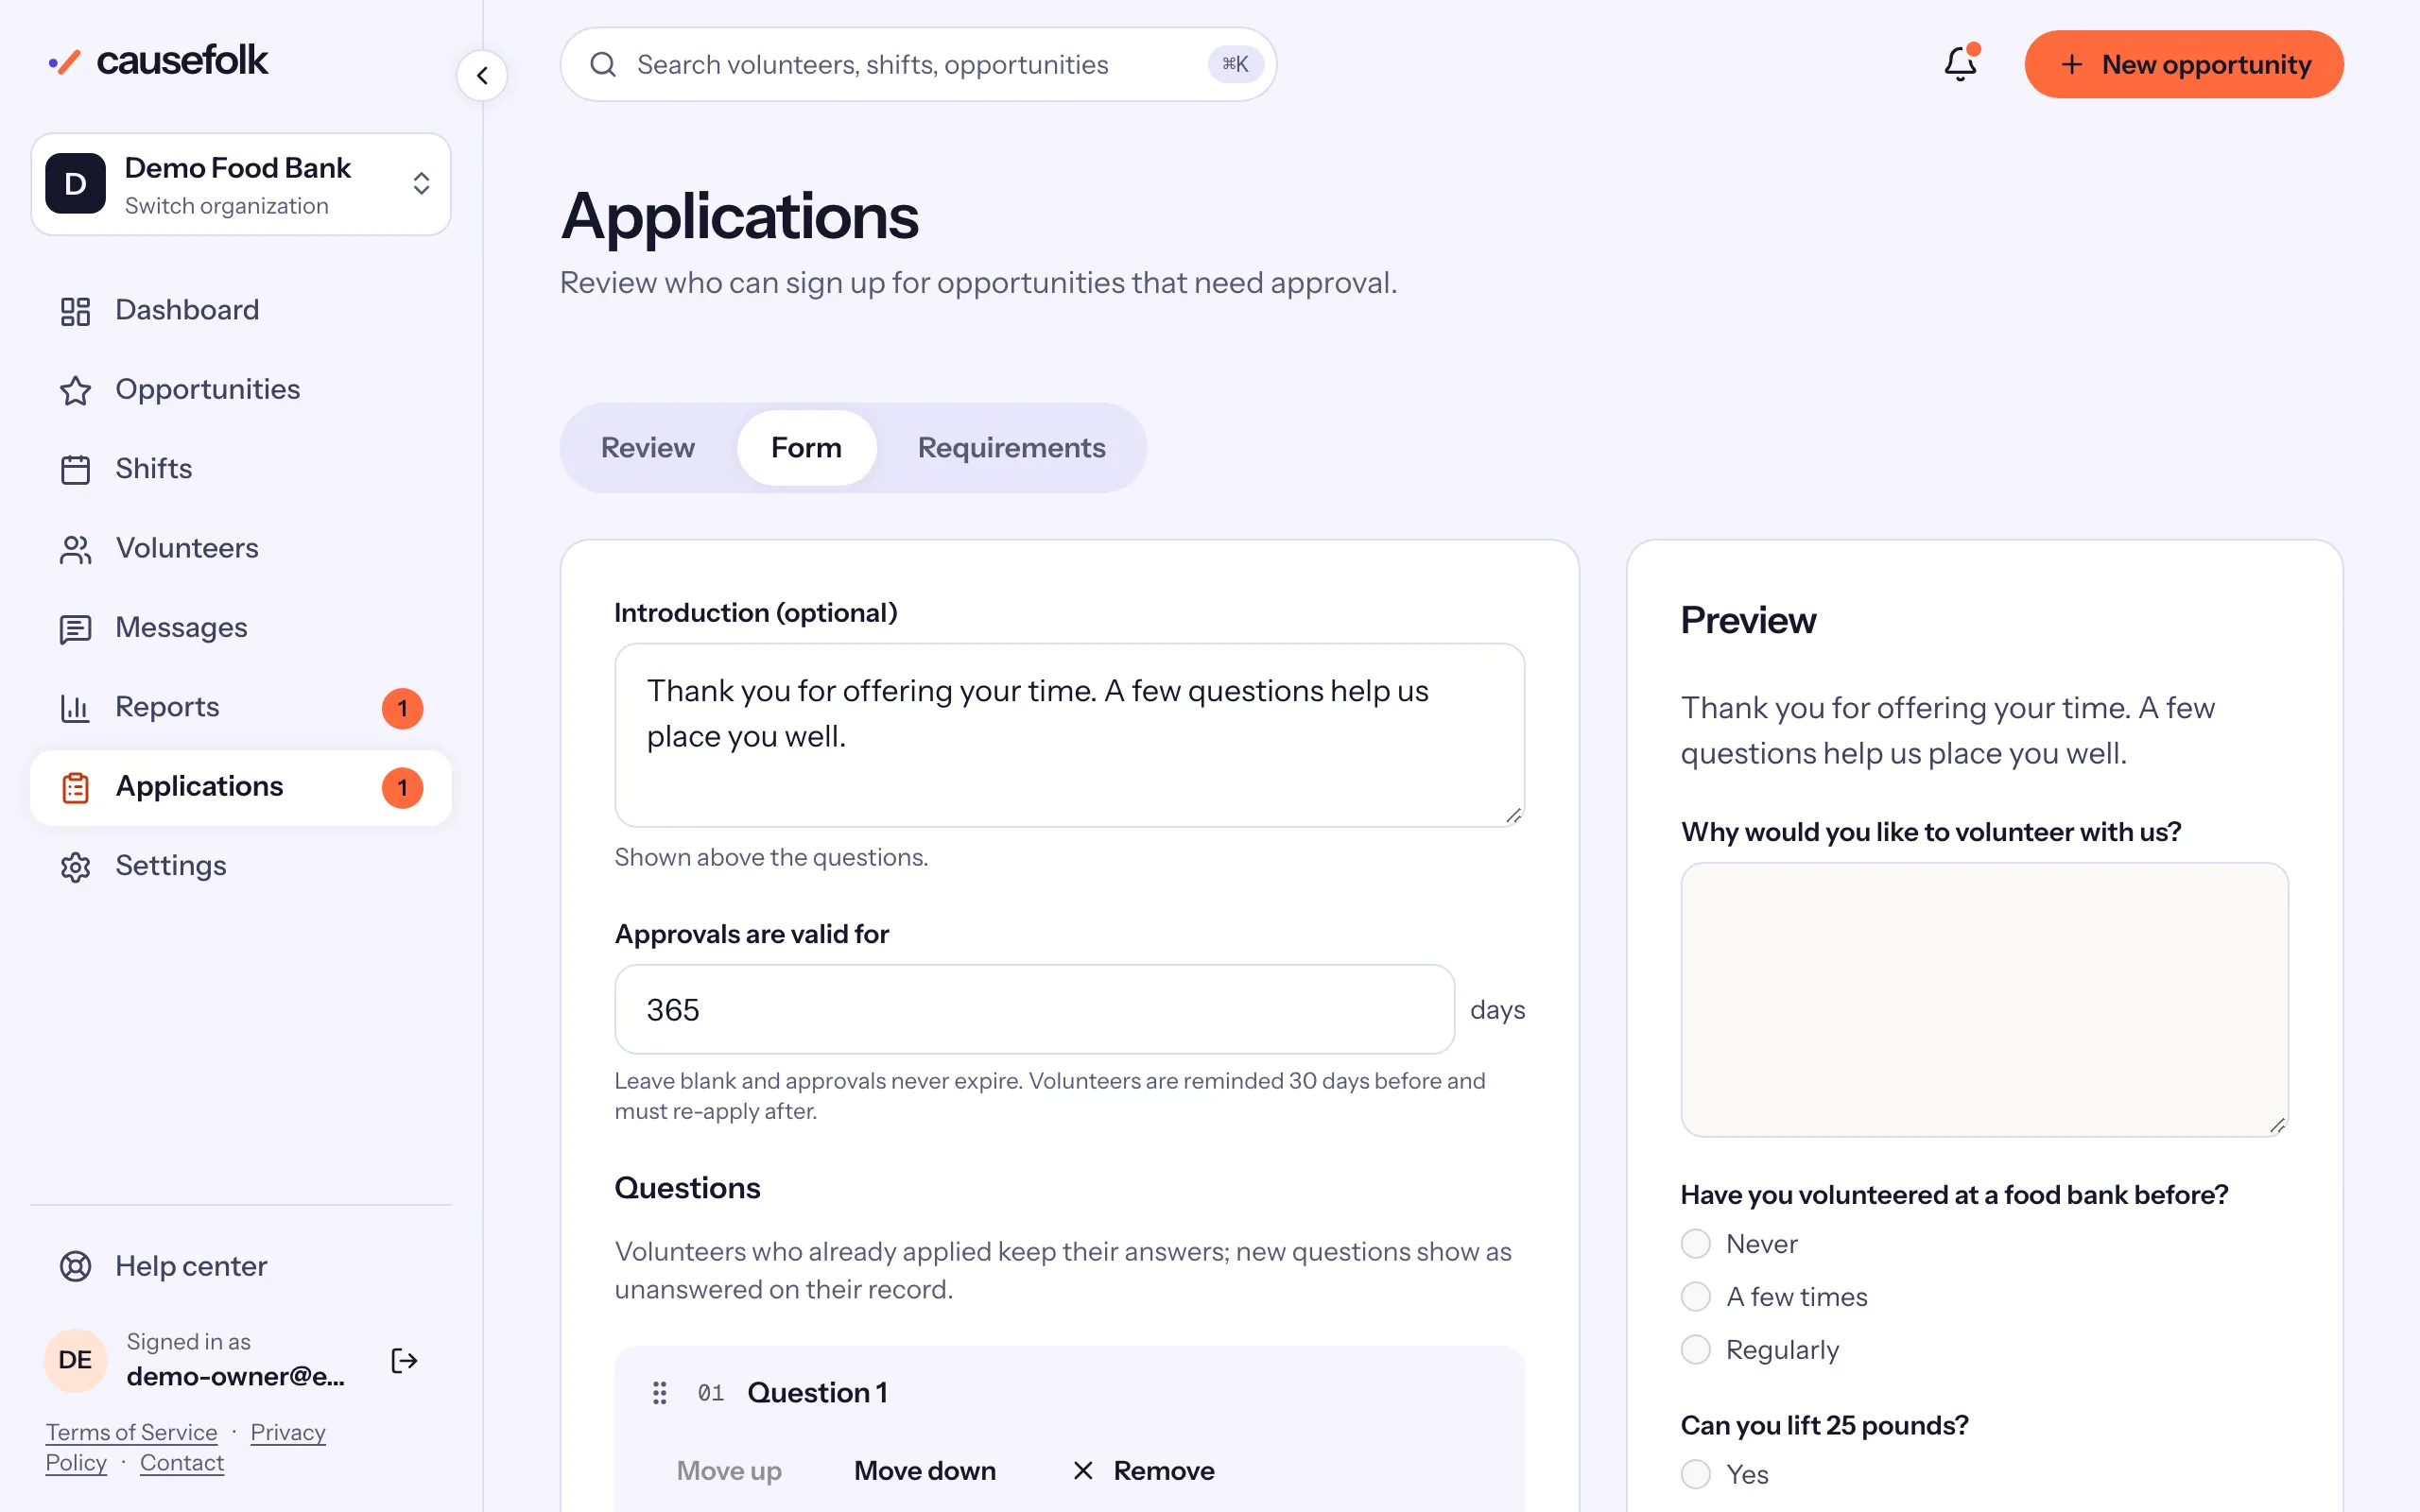This screenshot has height=1512, width=2420.
Task: Open the Contact link
Action: click(x=182, y=1462)
